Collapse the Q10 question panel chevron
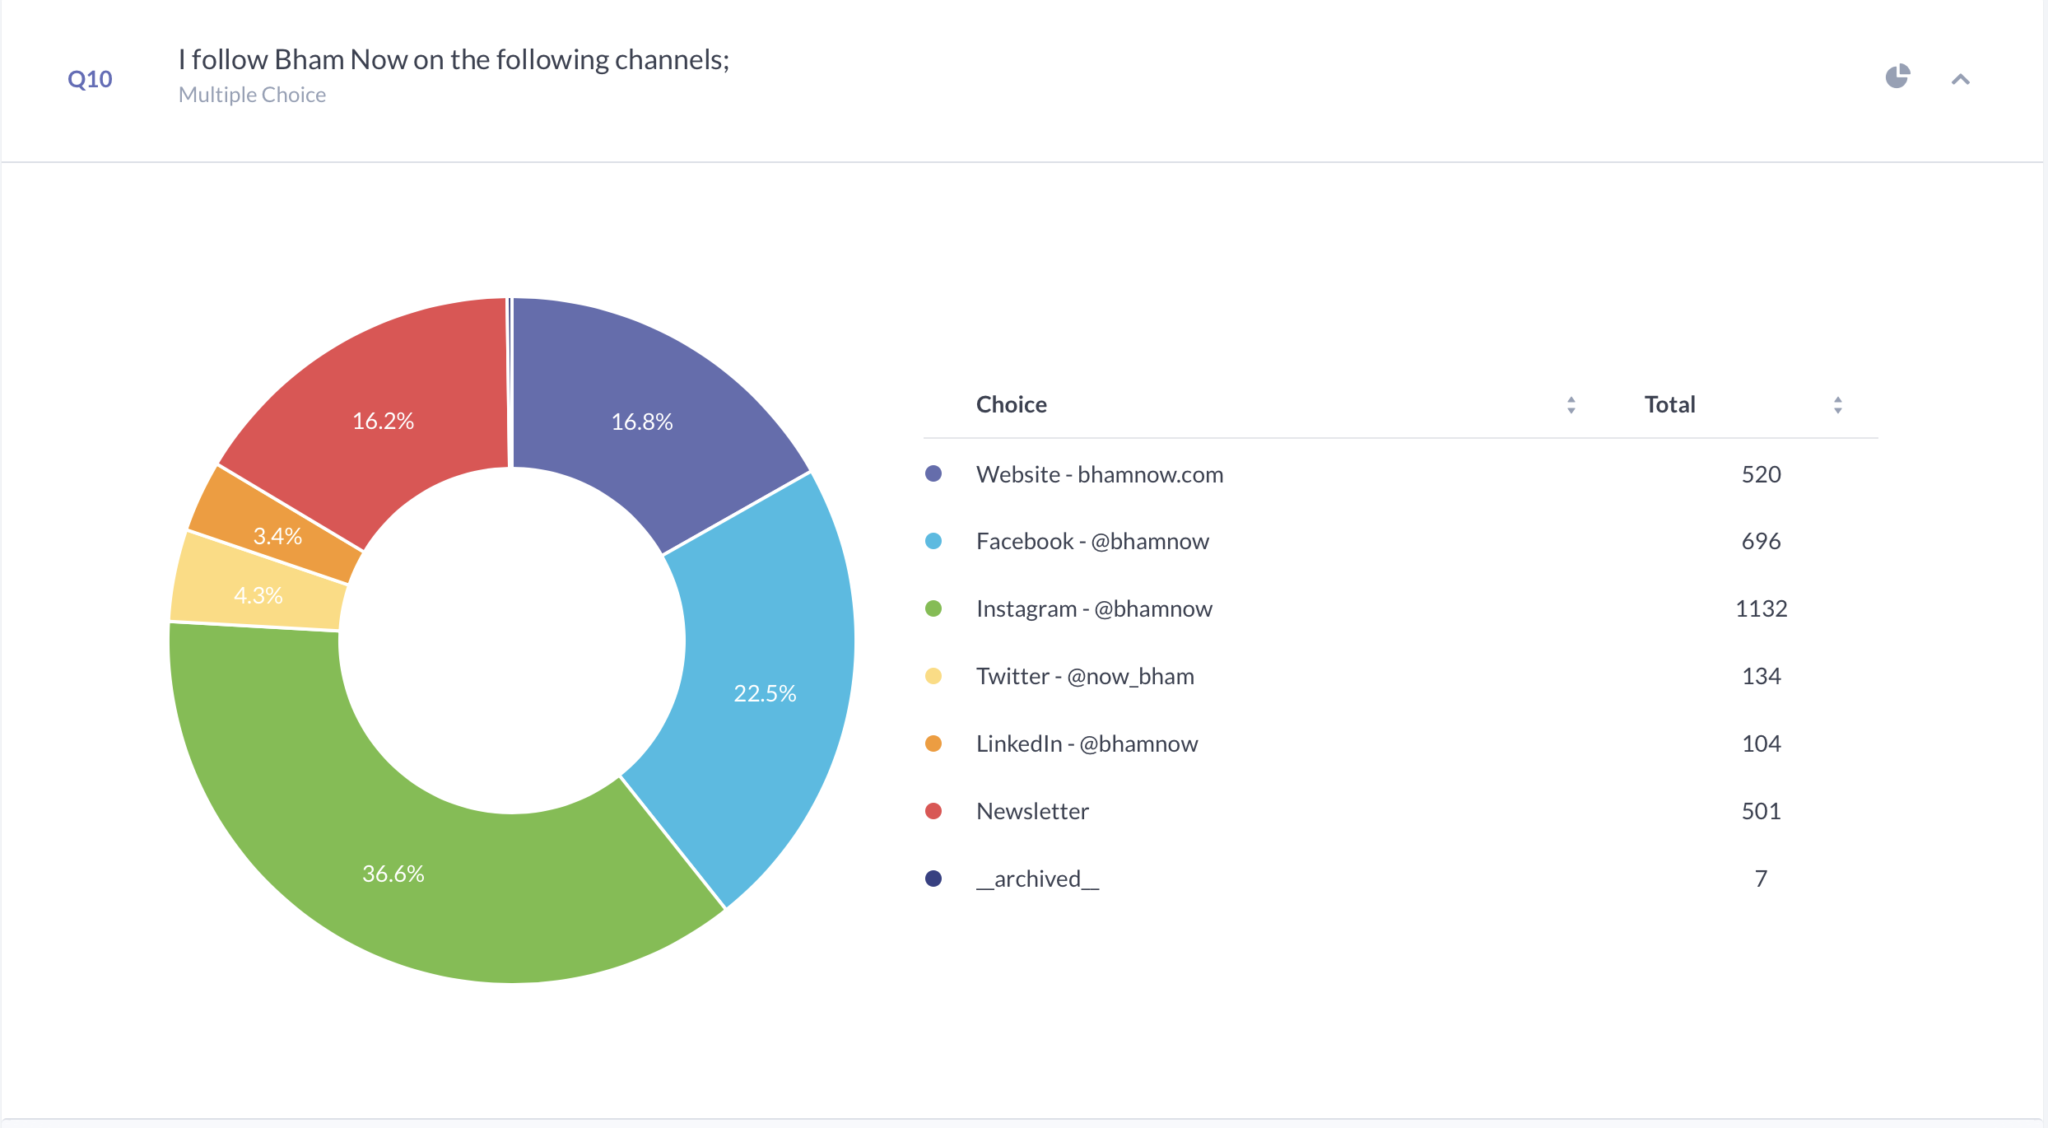The width and height of the screenshot is (2048, 1128). point(1960,79)
